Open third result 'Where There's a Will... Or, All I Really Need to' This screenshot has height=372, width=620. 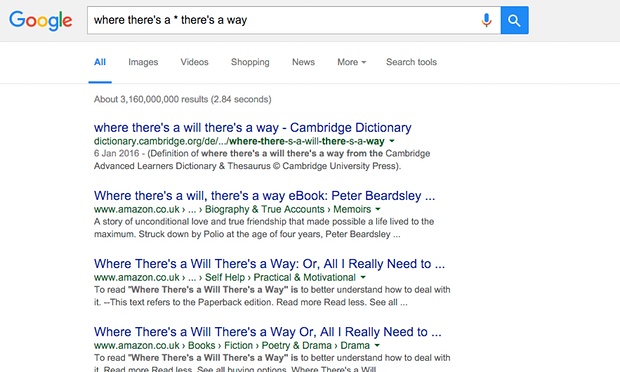269,263
